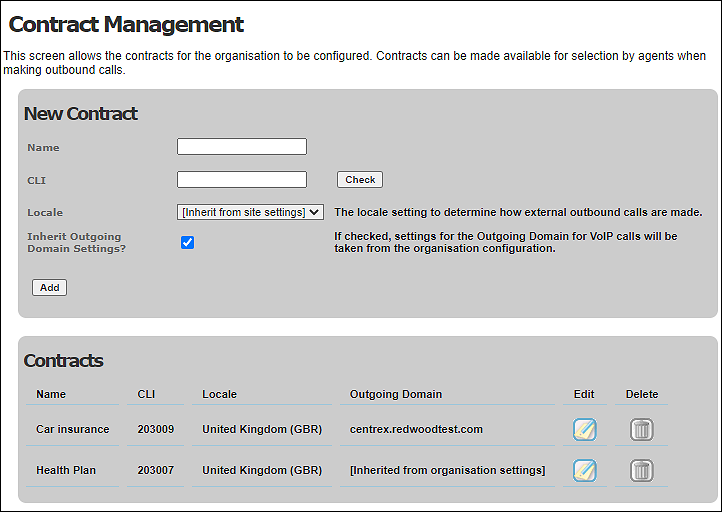Click the Inherited from organisation settings cell

tap(448, 470)
